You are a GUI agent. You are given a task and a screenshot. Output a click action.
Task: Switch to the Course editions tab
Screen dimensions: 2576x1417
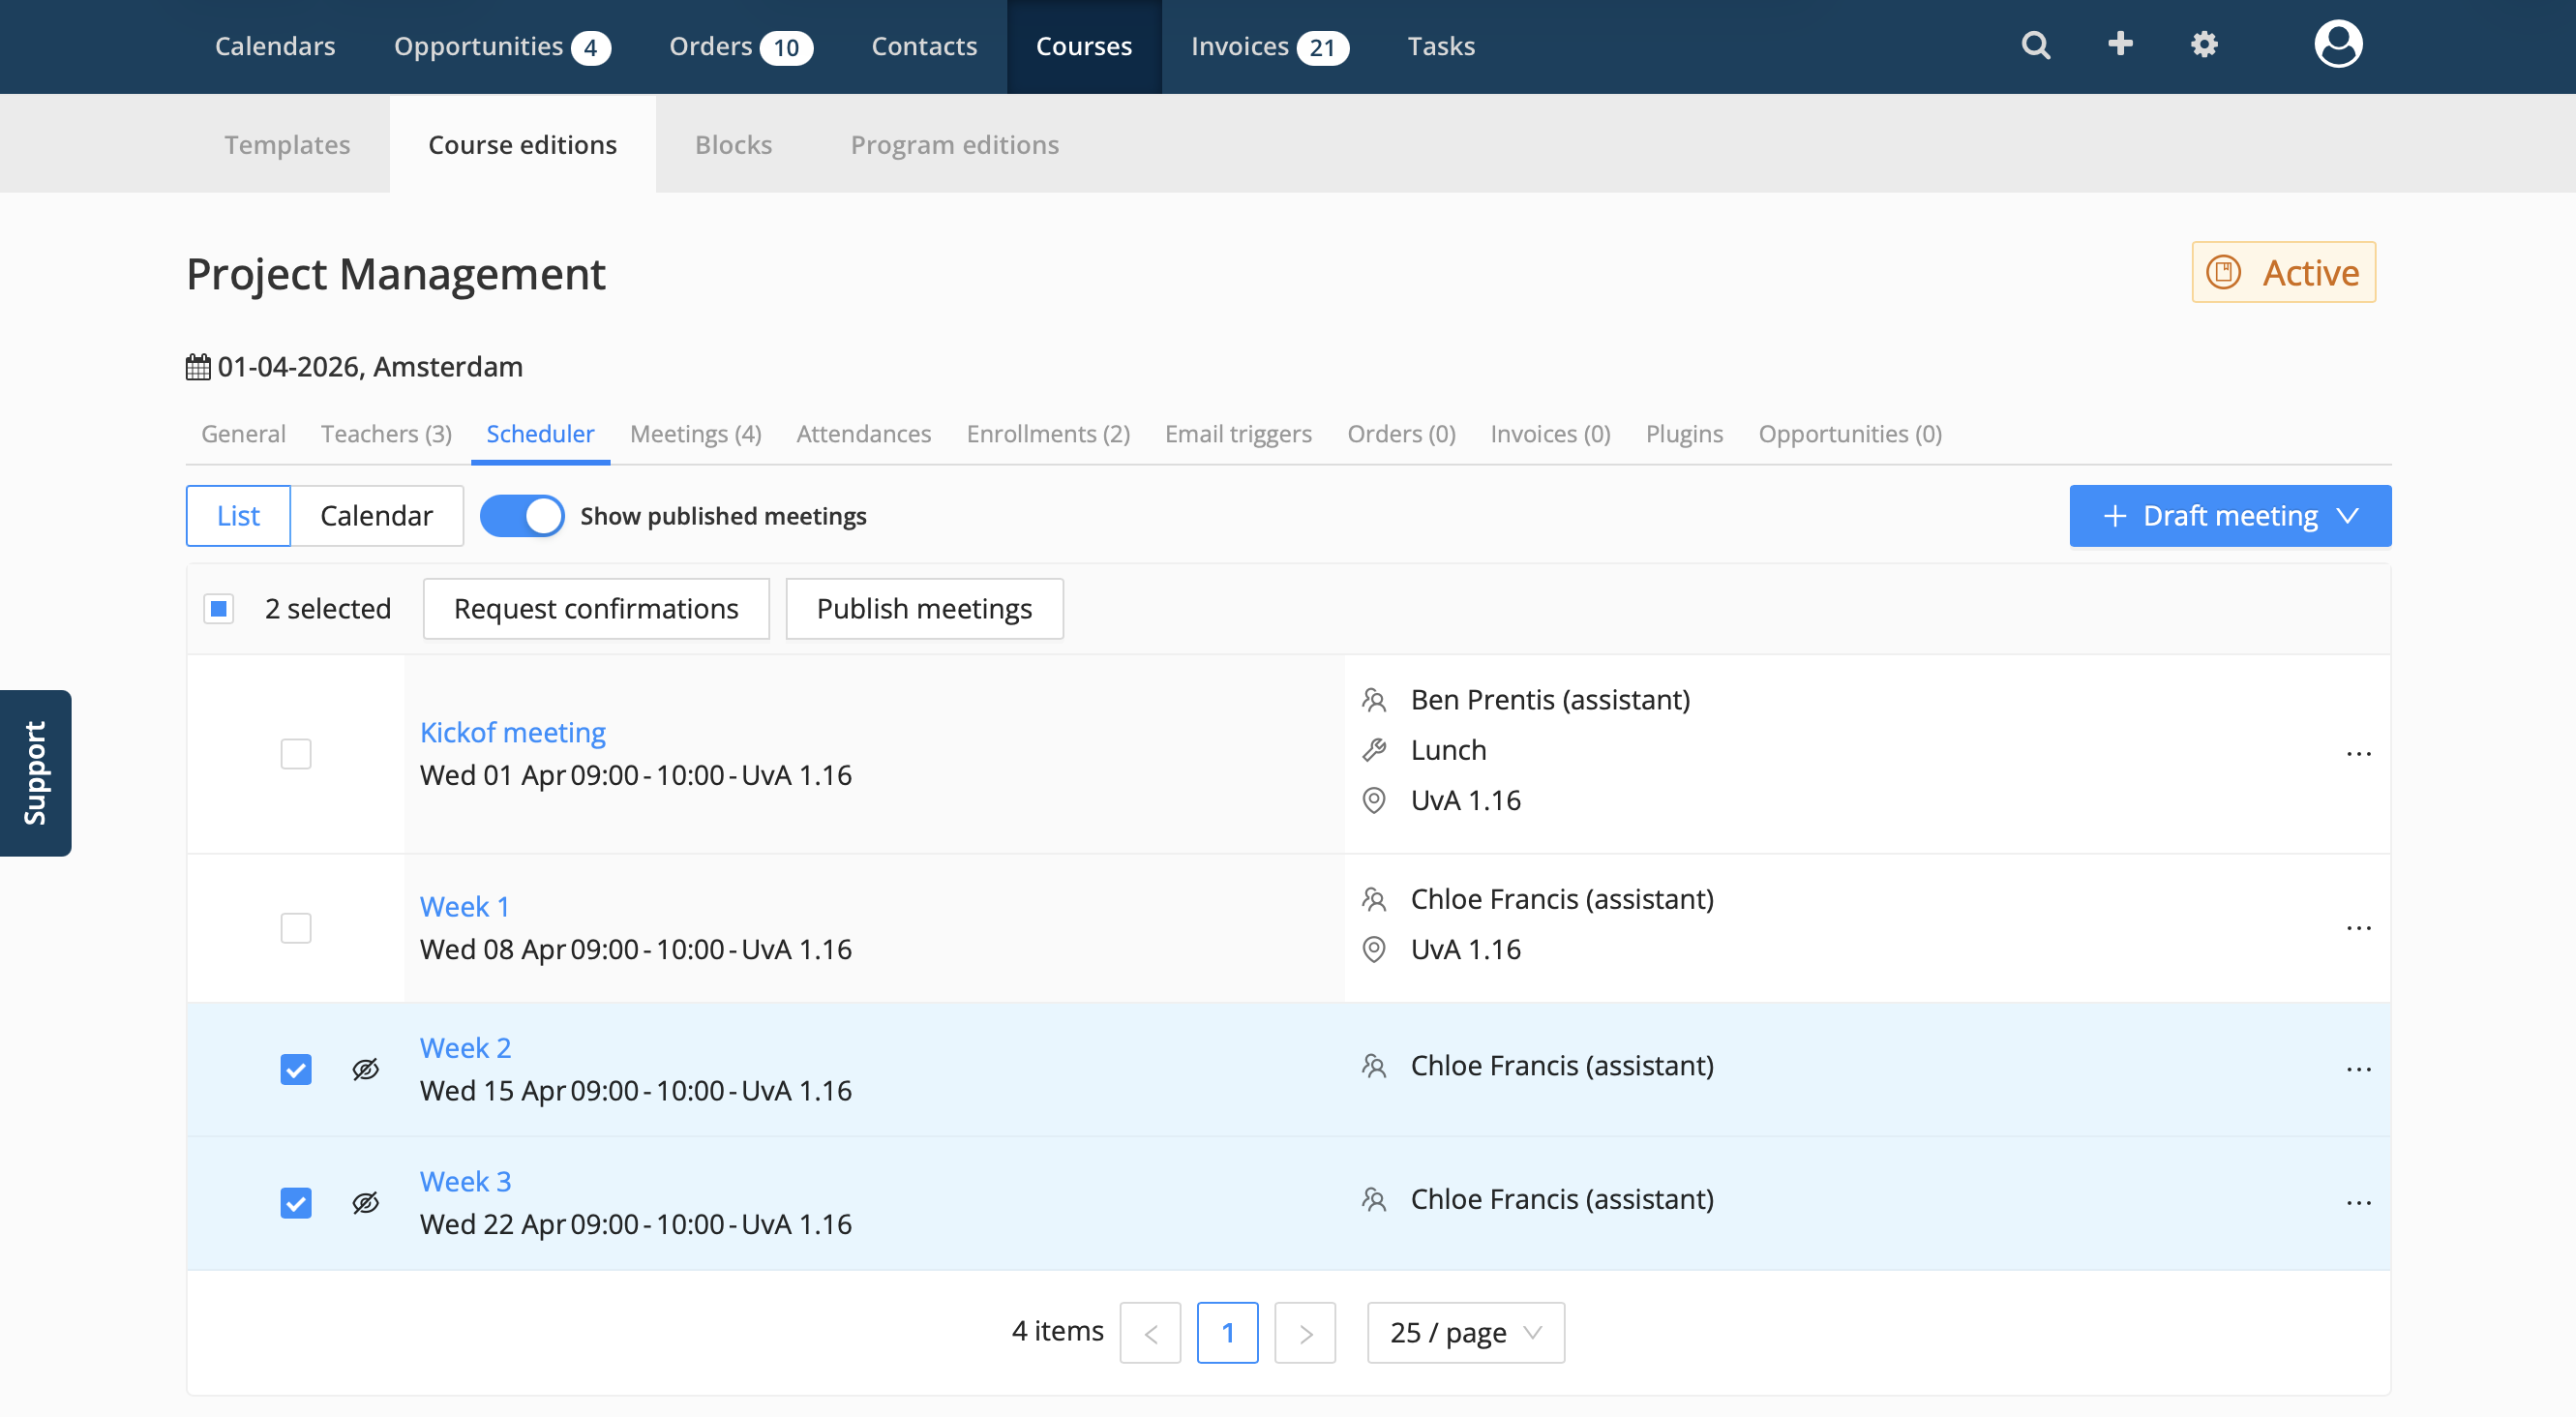coord(522,144)
